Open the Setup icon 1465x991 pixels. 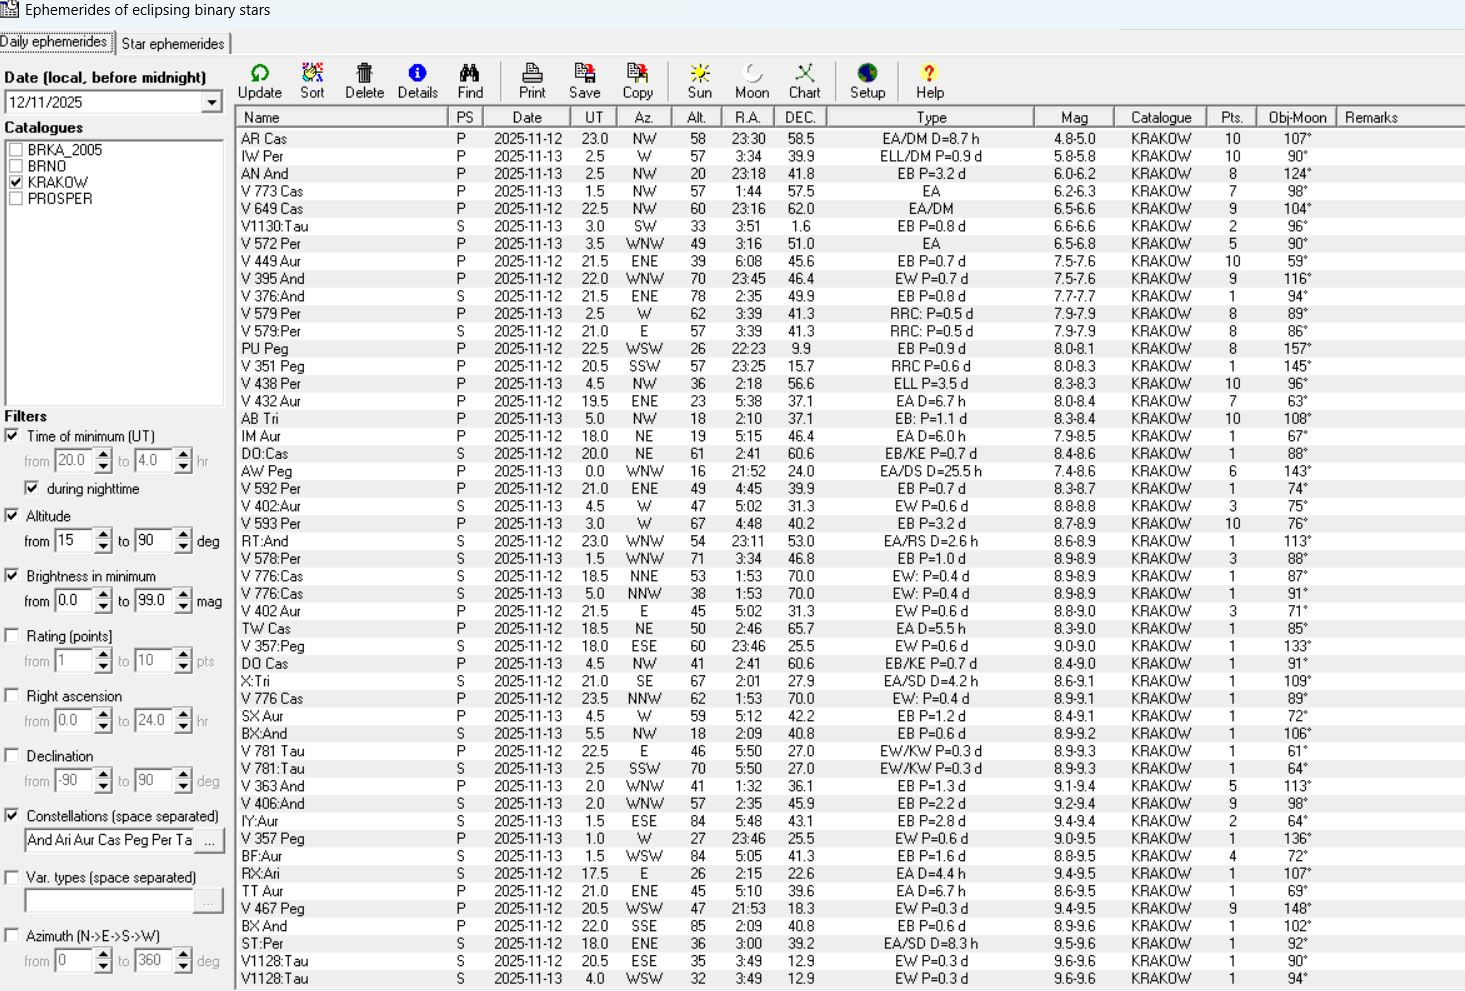point(866,80)
